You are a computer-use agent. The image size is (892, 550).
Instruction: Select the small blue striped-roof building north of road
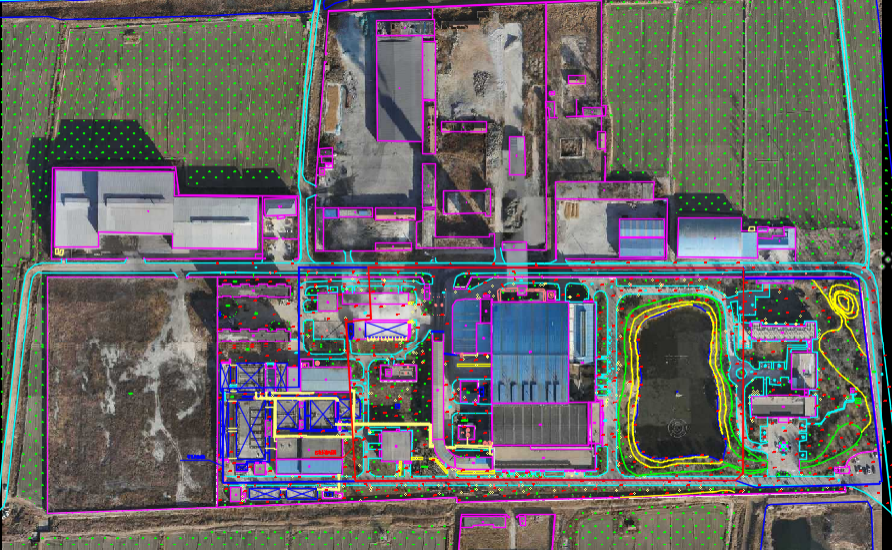[642, 238]
